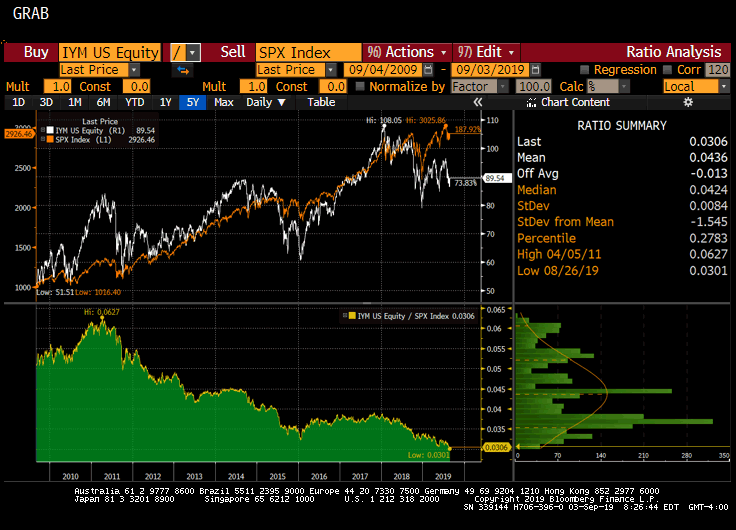Screen dimensions: 736x530
Task: Click the 0.0306 ratio axis tag
Action: tap(496, 447)
